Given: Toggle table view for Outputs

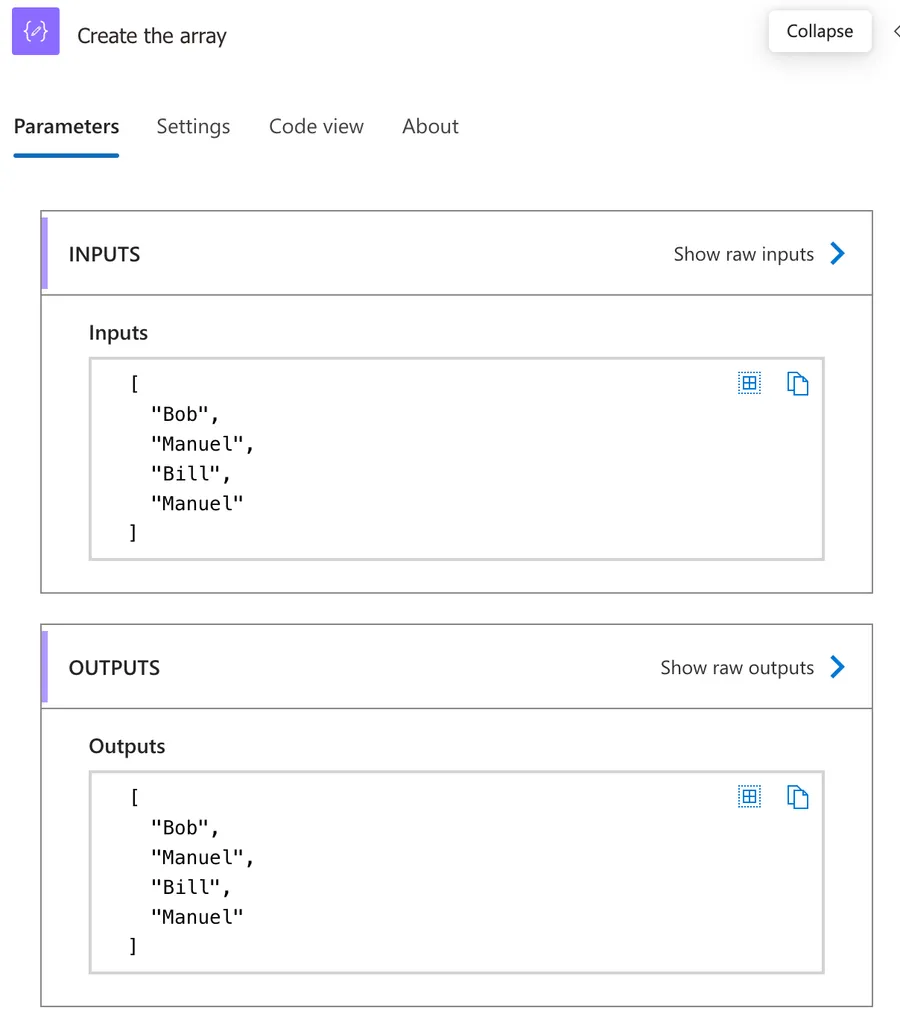Looking at the screenshot, I should (x=749, y=796).
